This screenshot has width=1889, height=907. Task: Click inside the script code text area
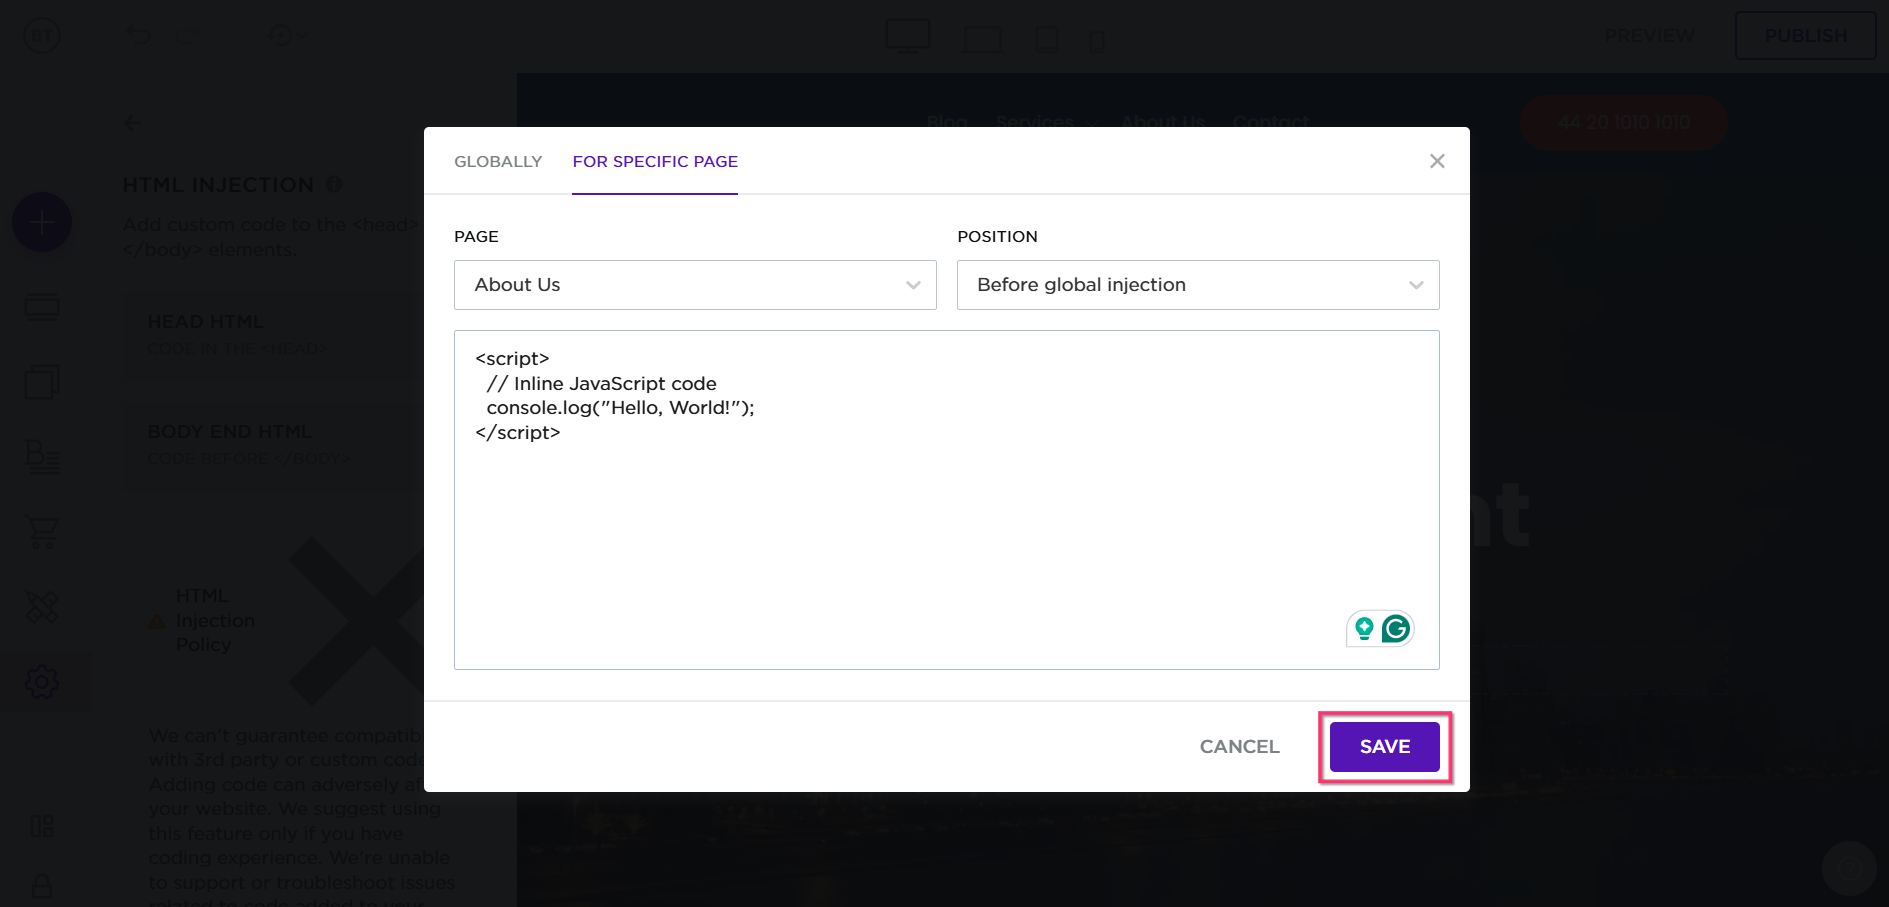point(946,500)
